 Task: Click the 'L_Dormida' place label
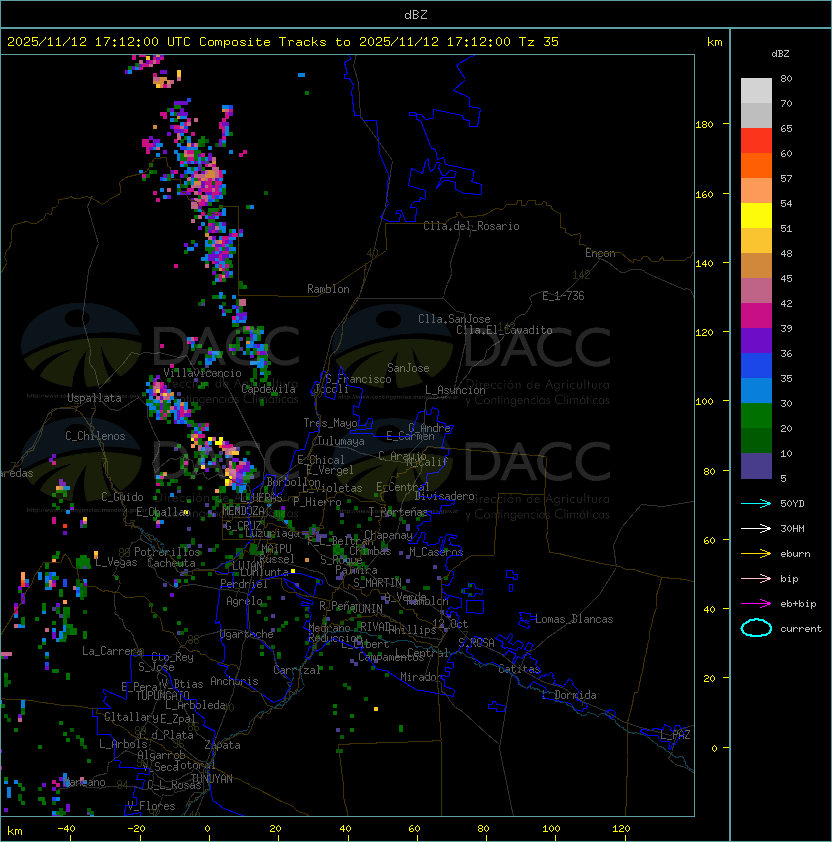569,695
